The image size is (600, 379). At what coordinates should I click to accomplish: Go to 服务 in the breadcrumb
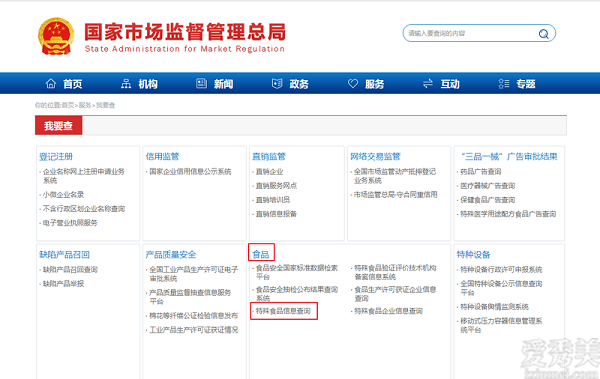[x=85, y=105]
